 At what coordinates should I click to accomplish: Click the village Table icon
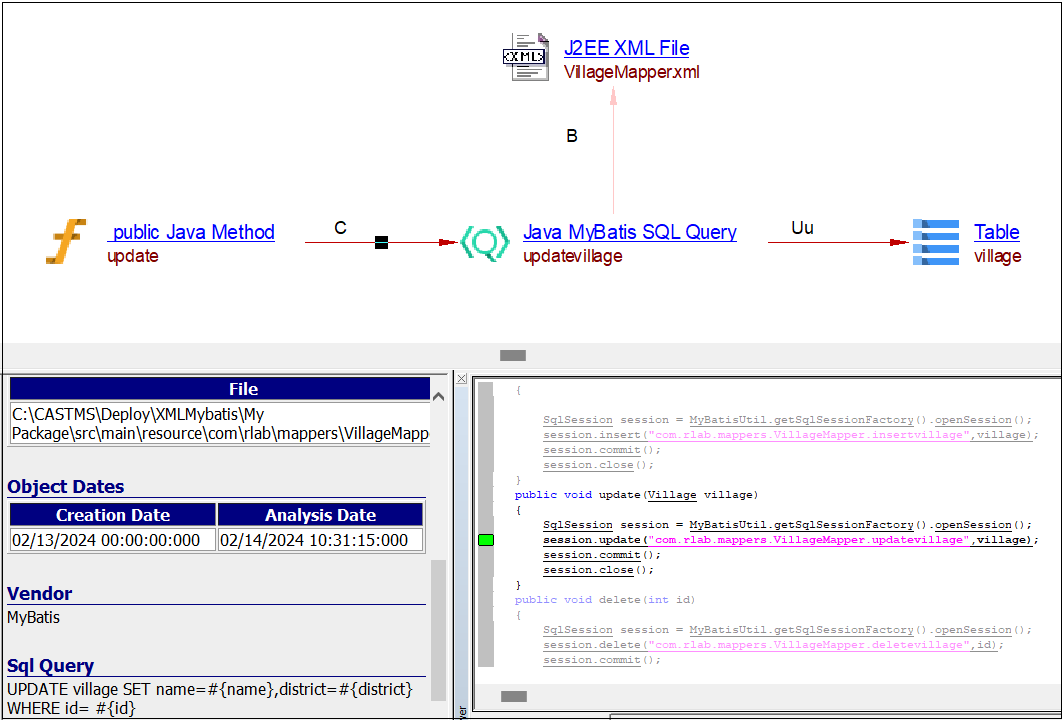(x=936, y=242)
